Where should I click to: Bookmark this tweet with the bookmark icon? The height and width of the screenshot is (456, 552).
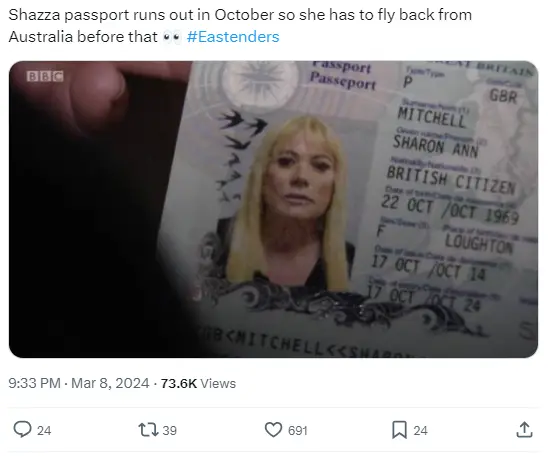(x=399, y=430)
